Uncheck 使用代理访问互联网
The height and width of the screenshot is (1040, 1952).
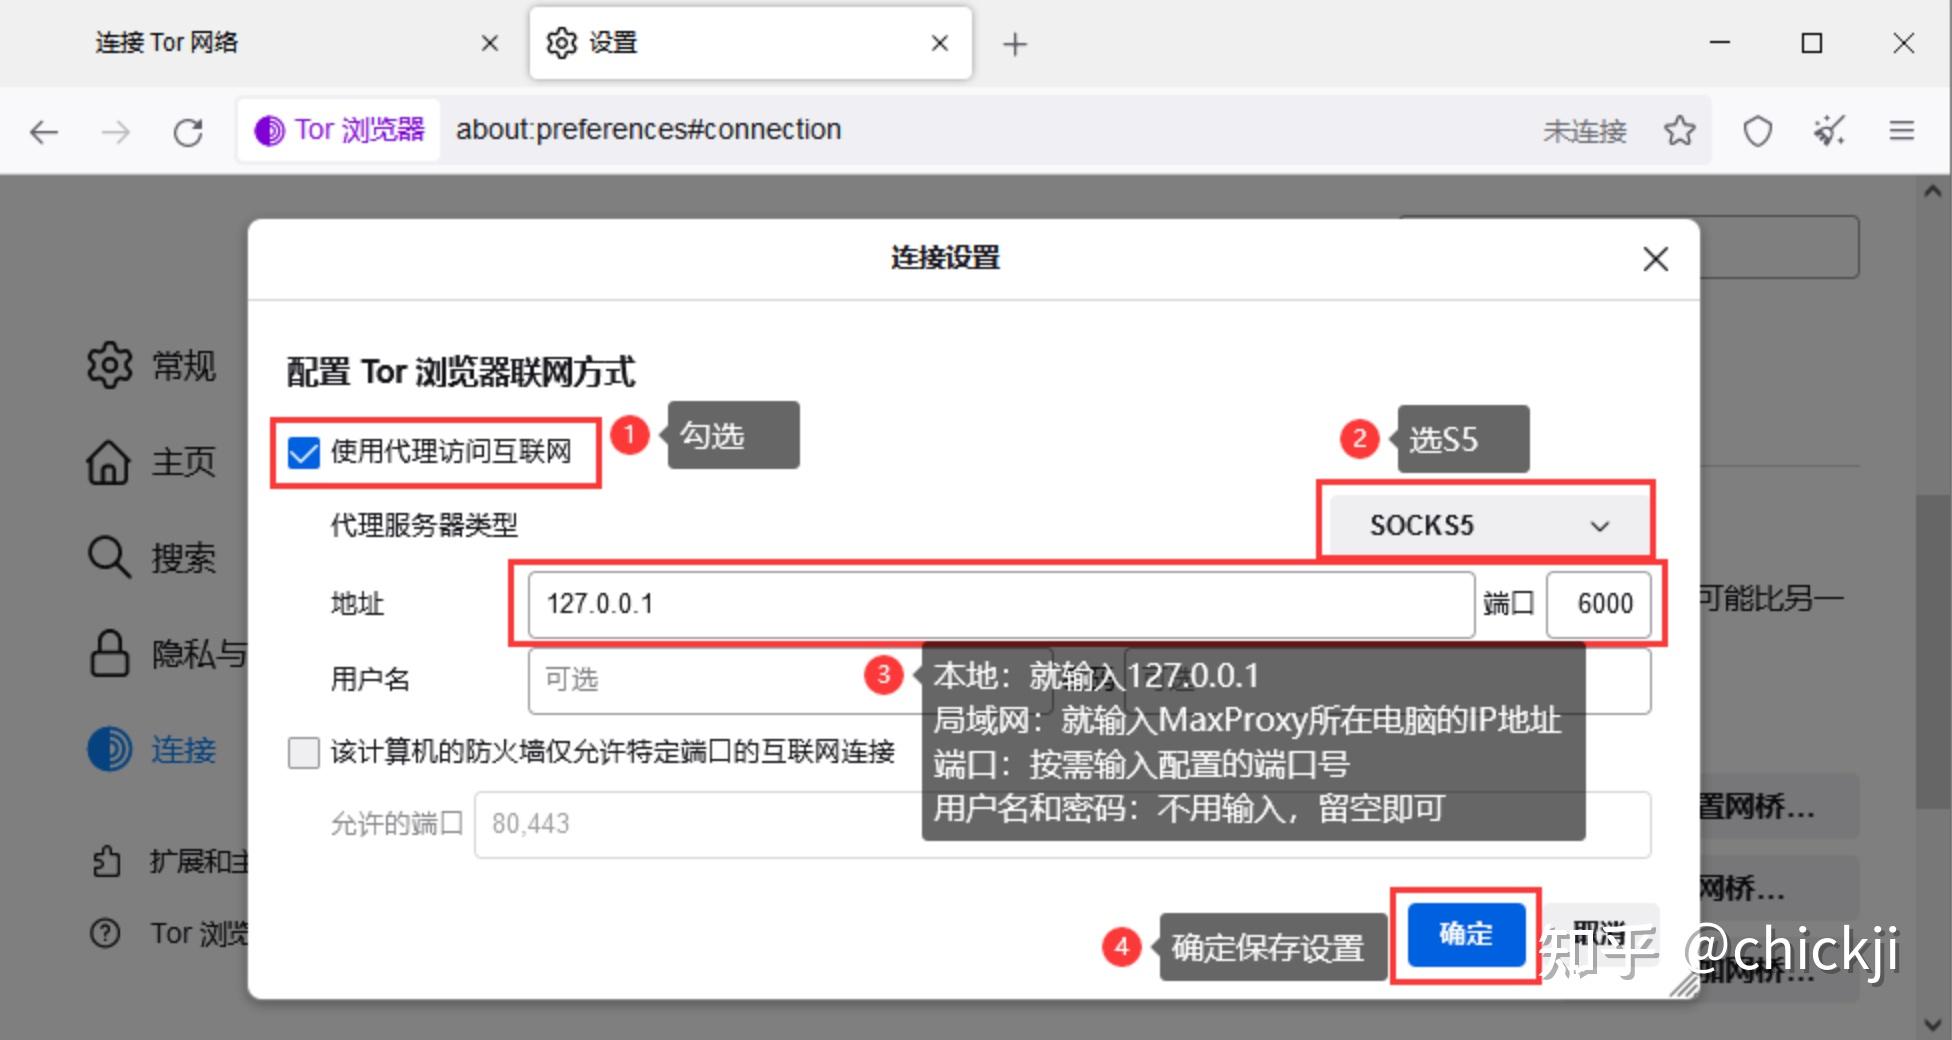303,452
